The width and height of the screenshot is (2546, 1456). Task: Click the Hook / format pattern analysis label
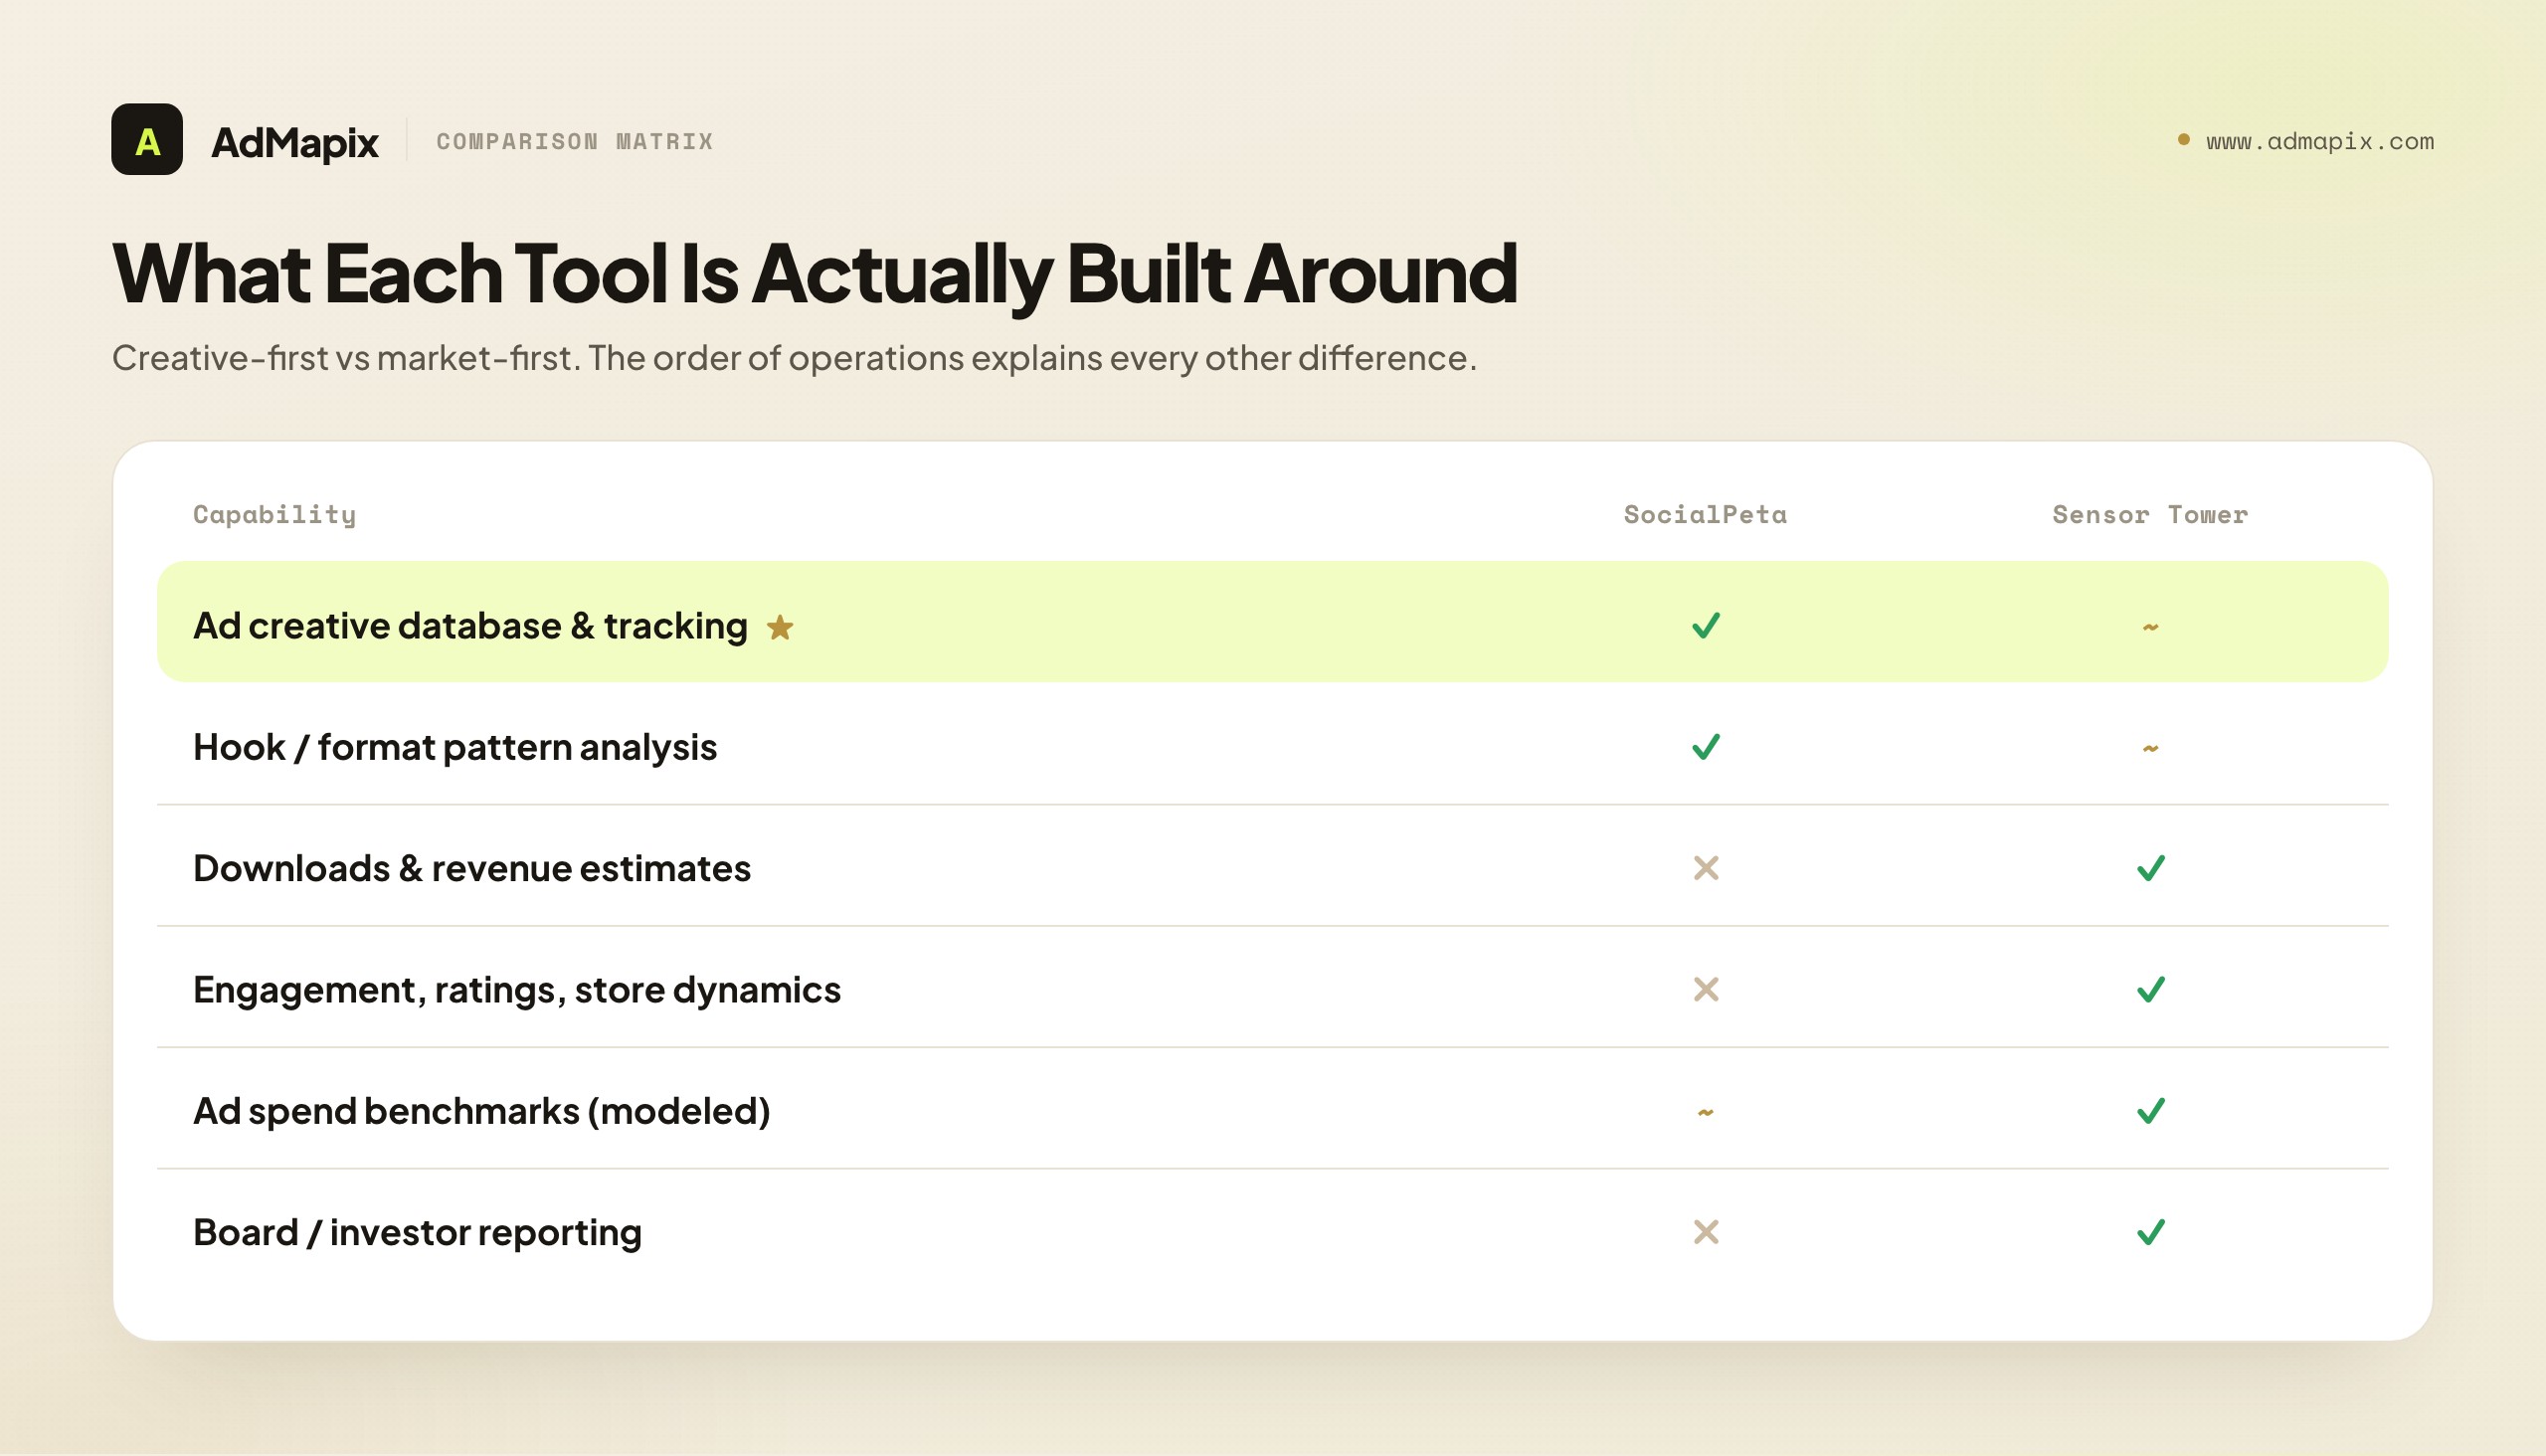click(455, 747)
